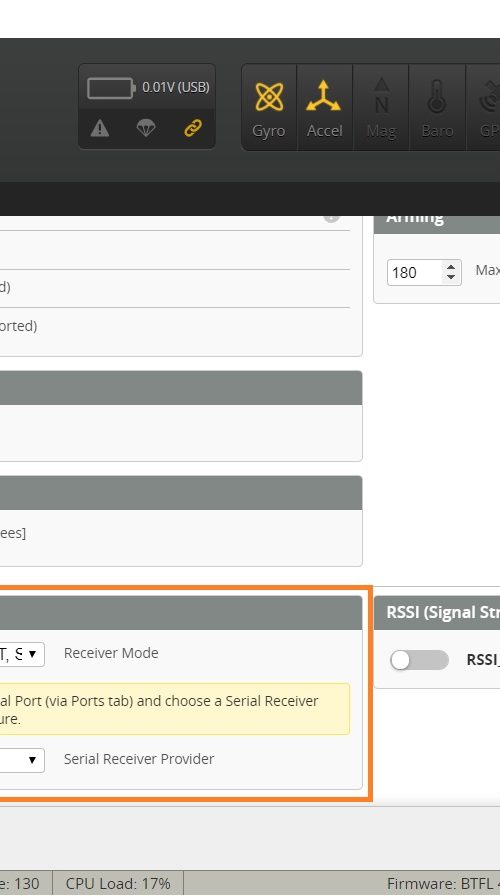This screenshot has width=500, height=896.
Task: Open the Serial Receiver Provider dropdown
Action: tap(22, 760)
